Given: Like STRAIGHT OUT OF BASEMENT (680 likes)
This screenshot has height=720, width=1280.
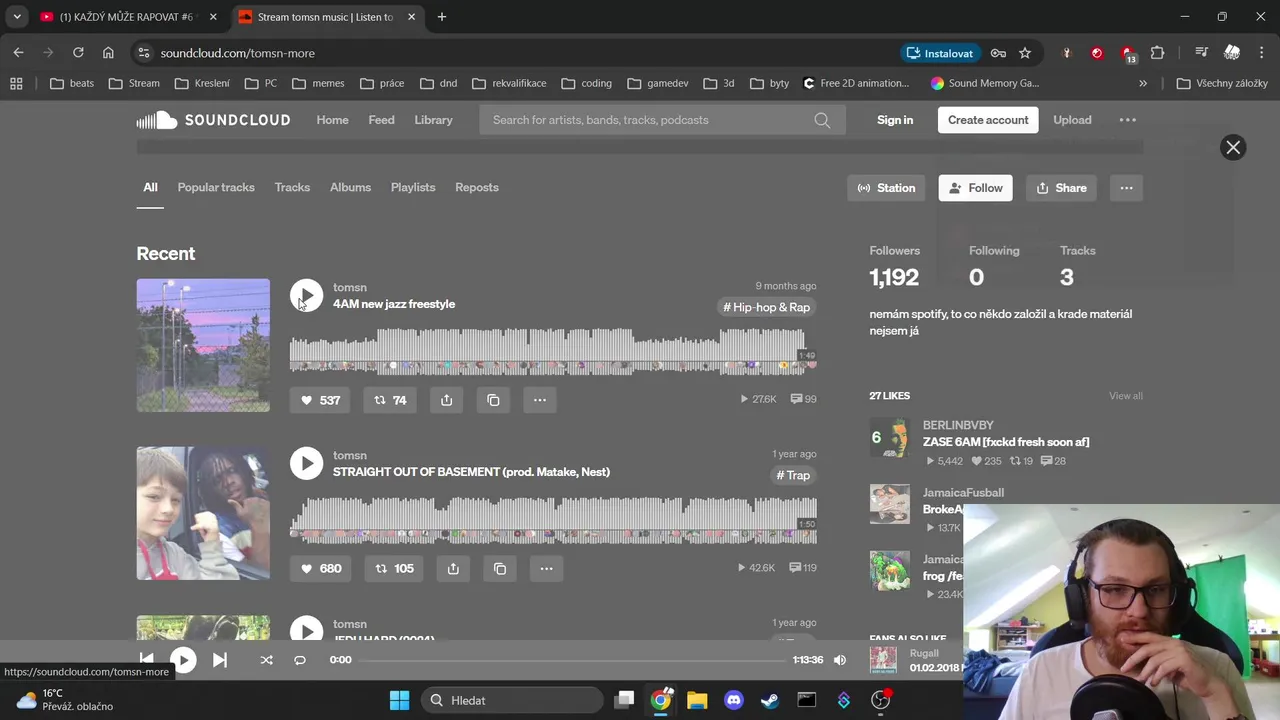Looking at the screenshot, I should (322, 568).
